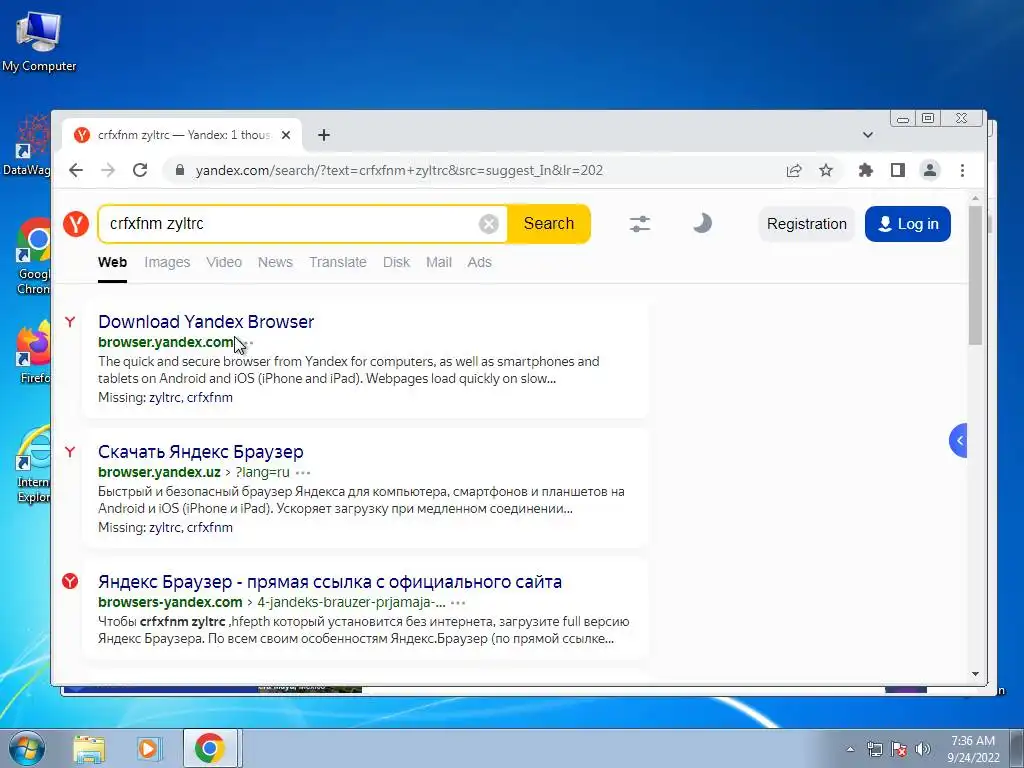
Task: Select the My Computer desktop icon
Action: [x=39, y=40]
